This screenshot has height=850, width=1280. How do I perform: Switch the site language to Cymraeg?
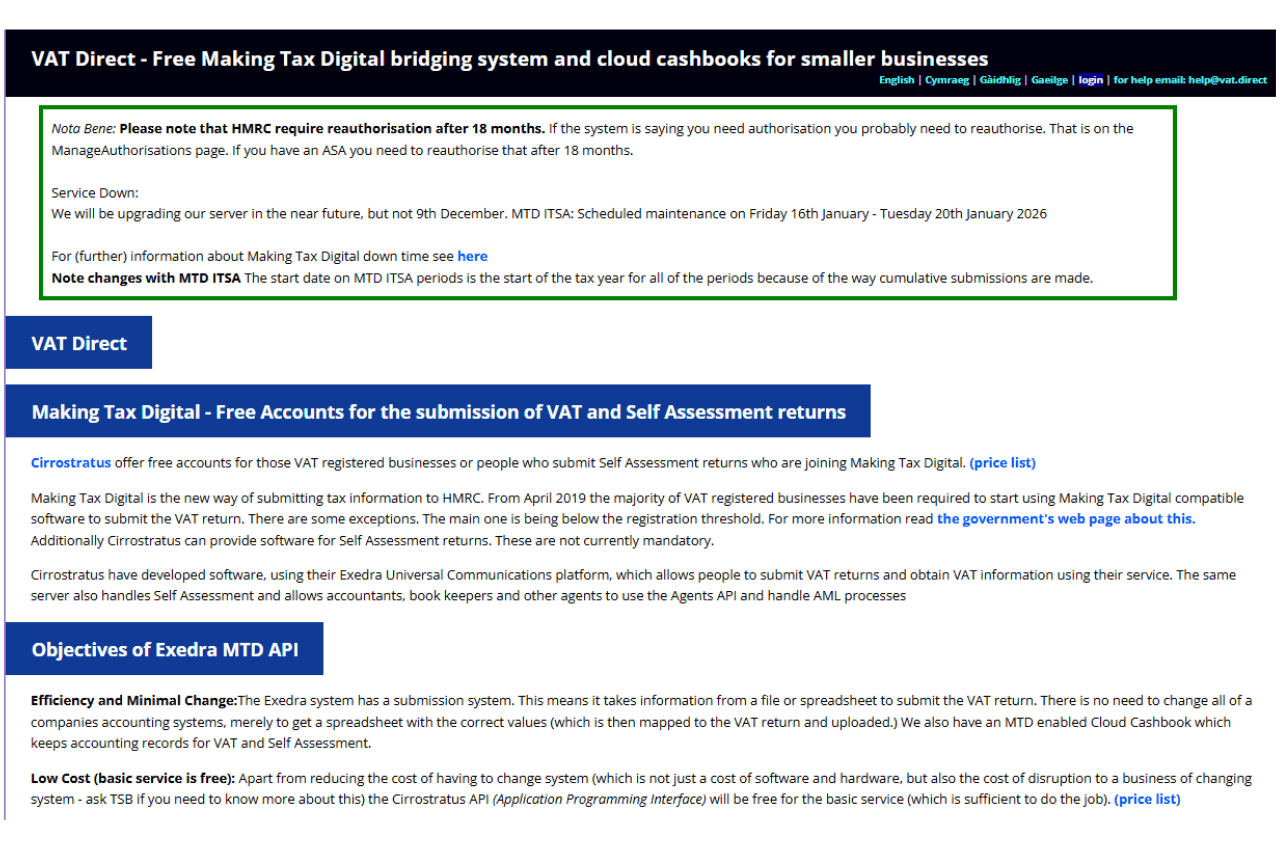946,80
